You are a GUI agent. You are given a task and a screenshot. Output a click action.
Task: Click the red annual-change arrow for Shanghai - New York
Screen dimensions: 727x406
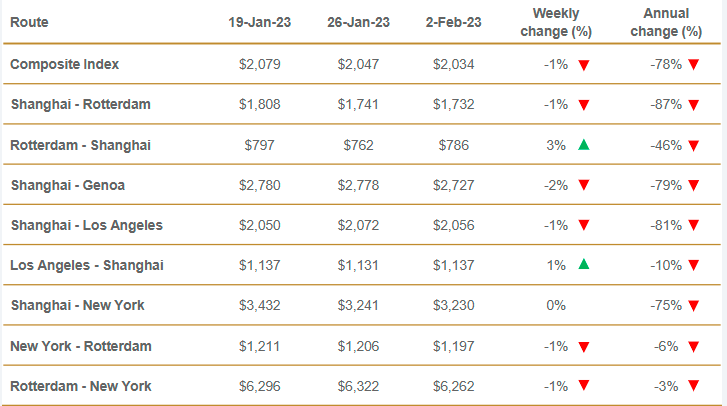[x=692, y=306]
